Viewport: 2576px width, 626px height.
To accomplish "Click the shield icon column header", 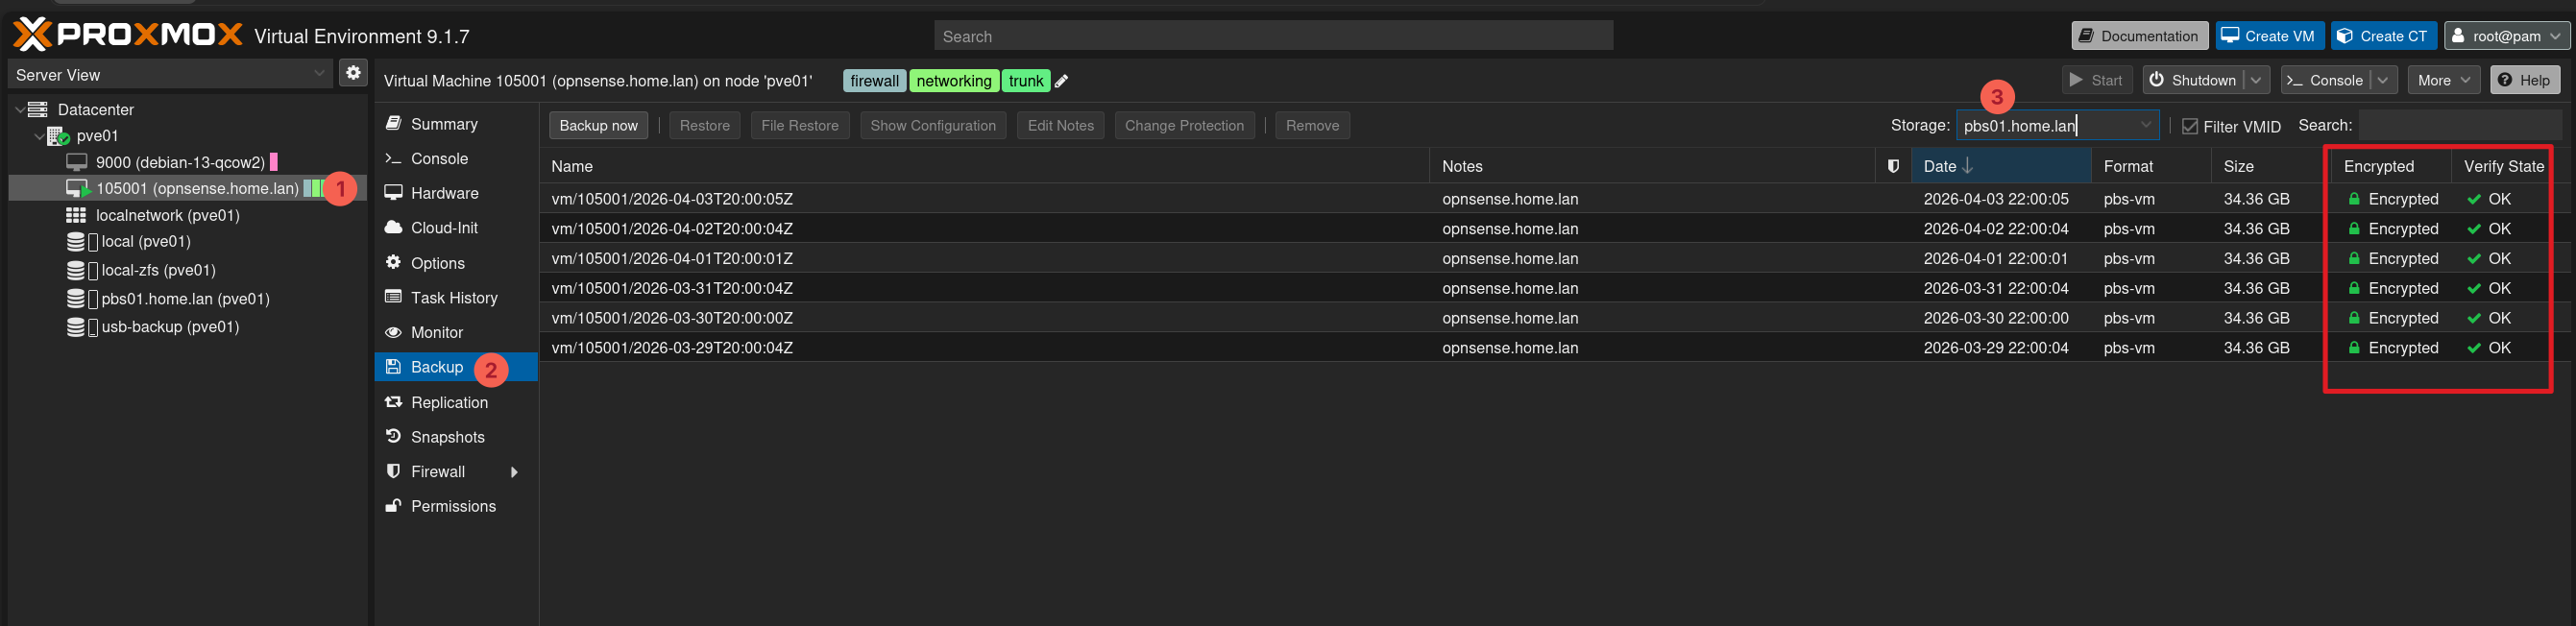I will 1892,166.
